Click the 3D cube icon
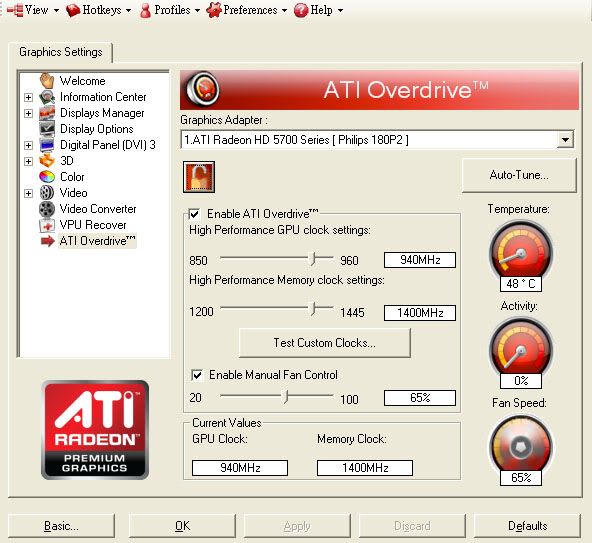Image resolution: width=592 pixels, height=543 pixels. [47, 161]
